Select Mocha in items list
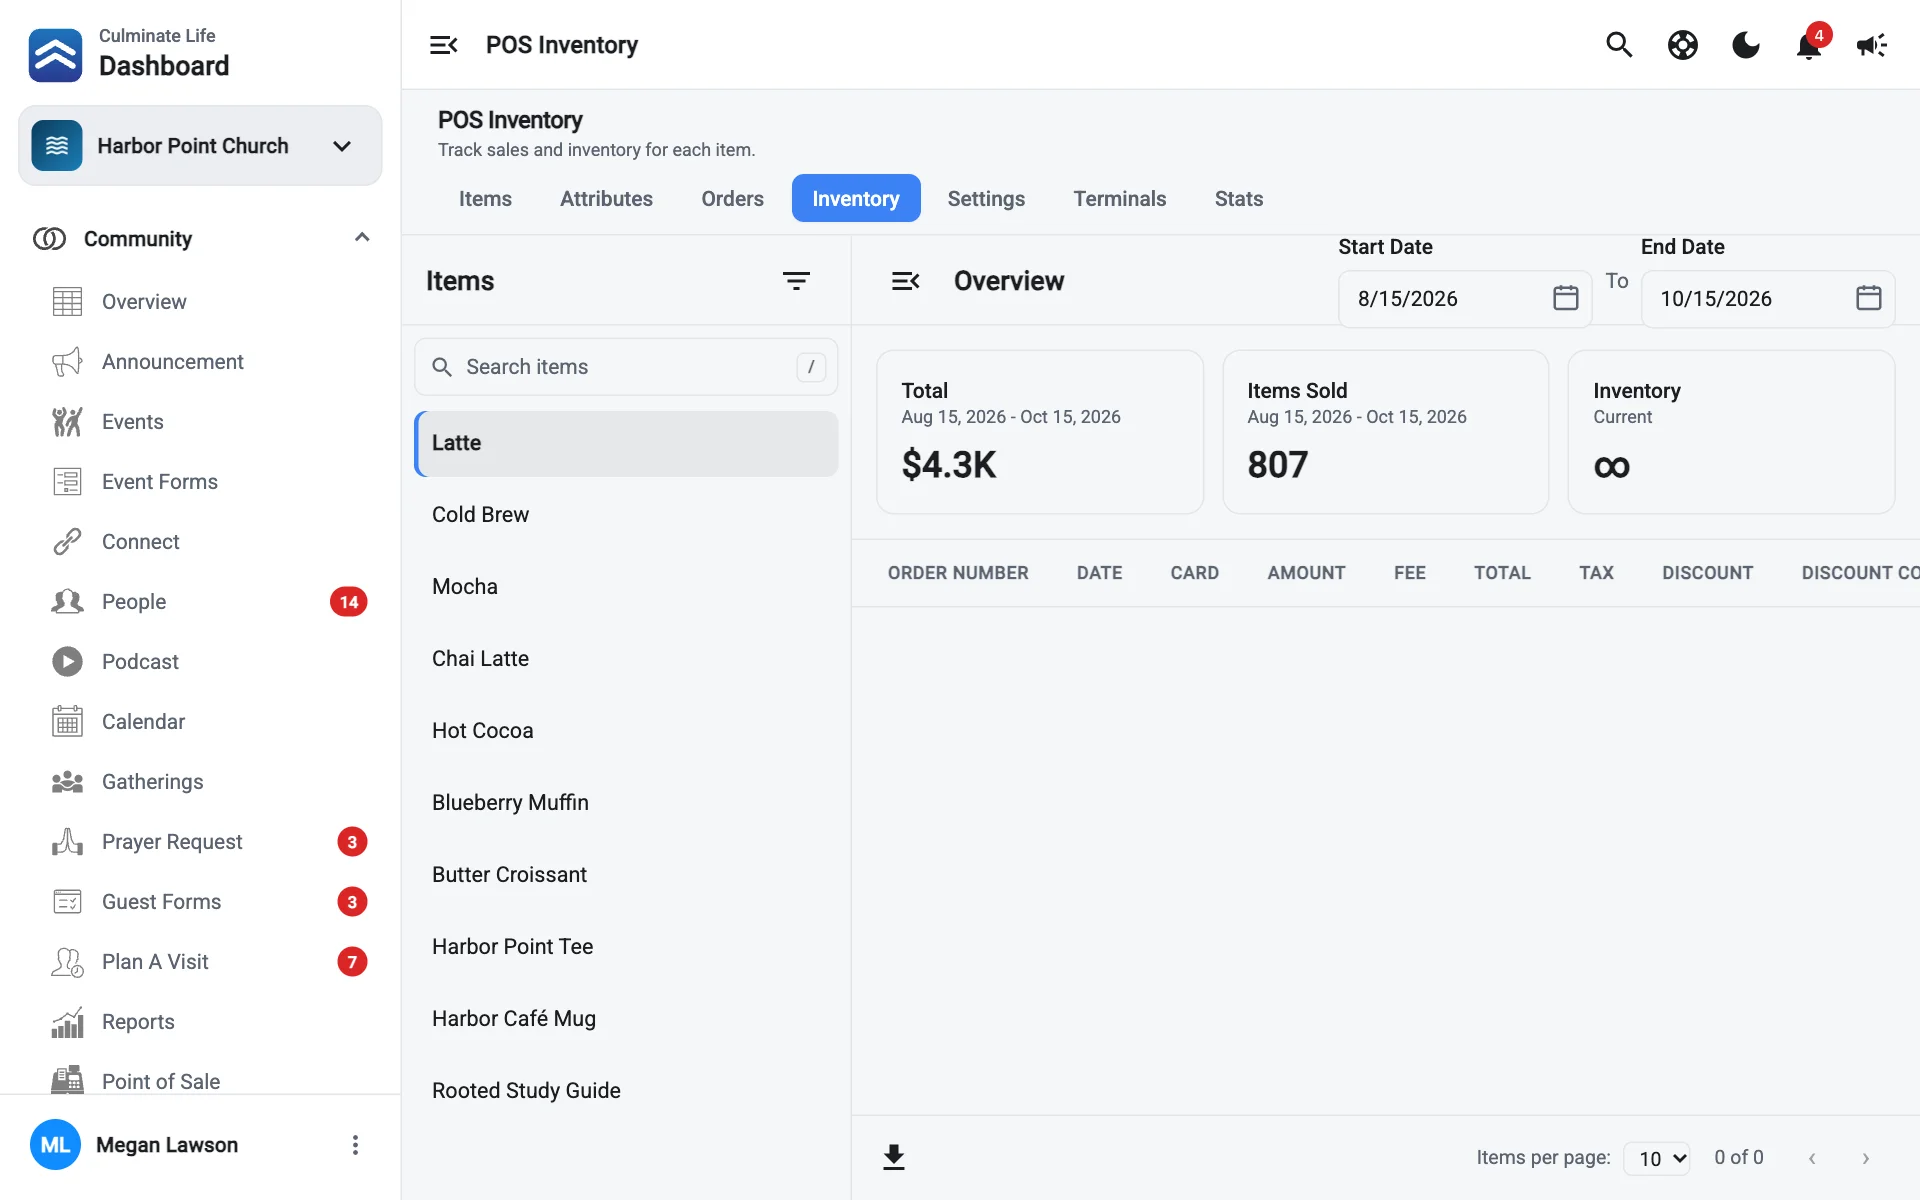The width and height of the screenshot is (1920, 1200). click(626, 587)
